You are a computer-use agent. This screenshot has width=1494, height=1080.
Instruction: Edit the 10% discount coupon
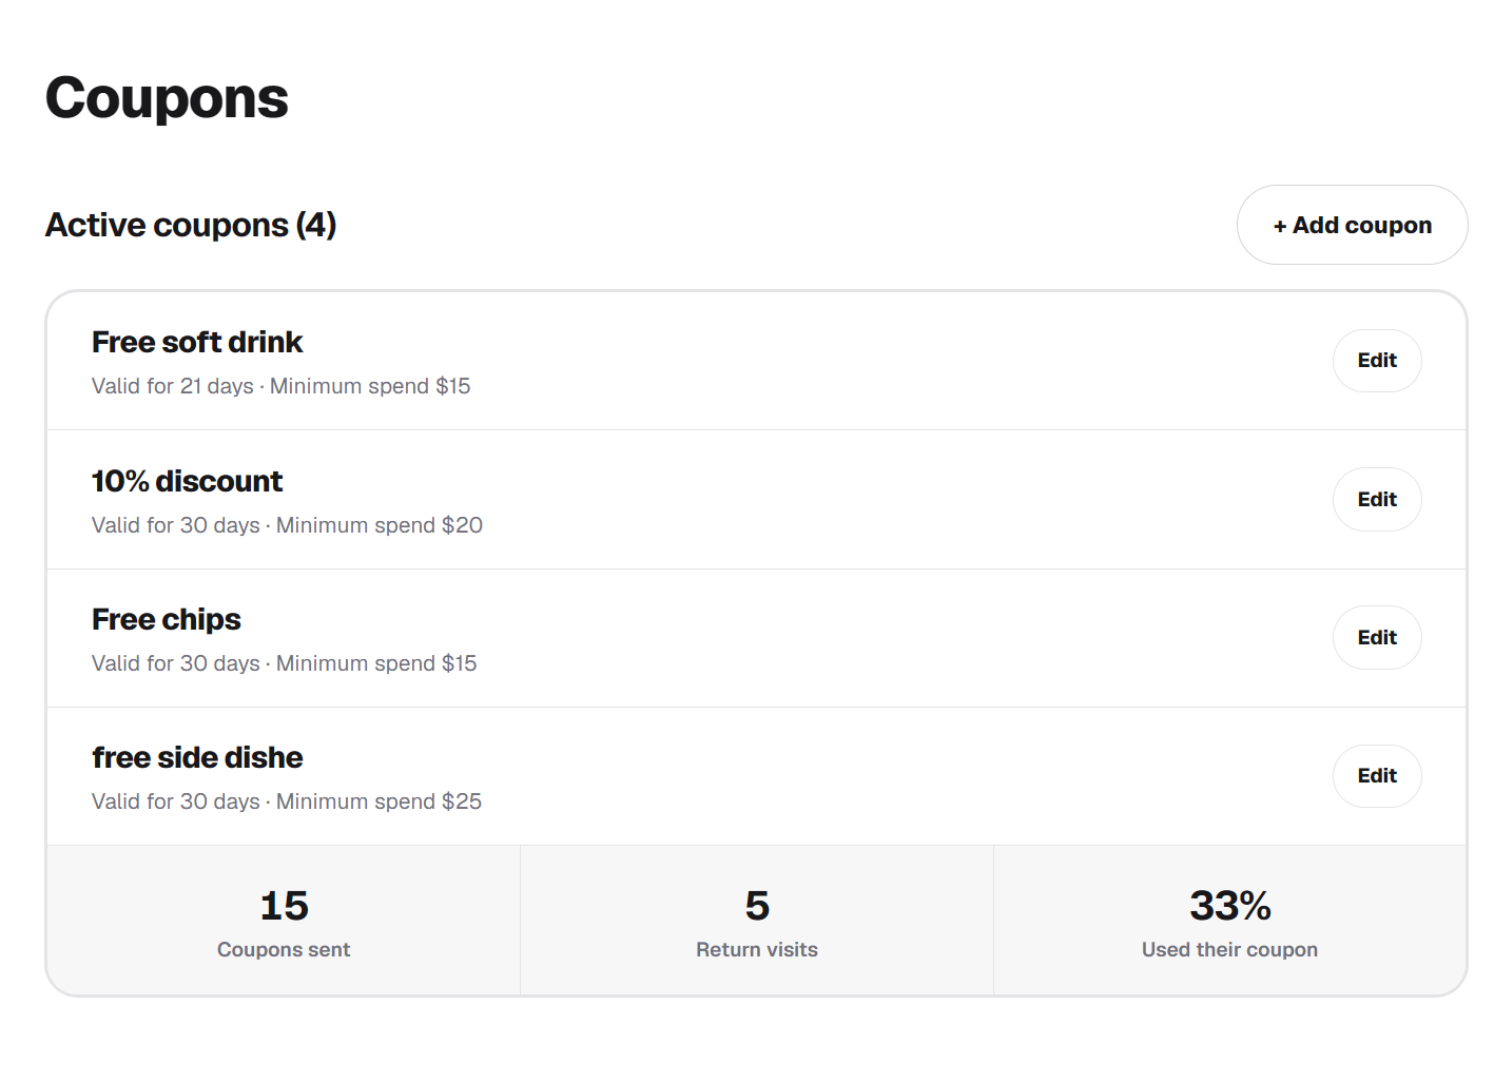[1376, 499]
